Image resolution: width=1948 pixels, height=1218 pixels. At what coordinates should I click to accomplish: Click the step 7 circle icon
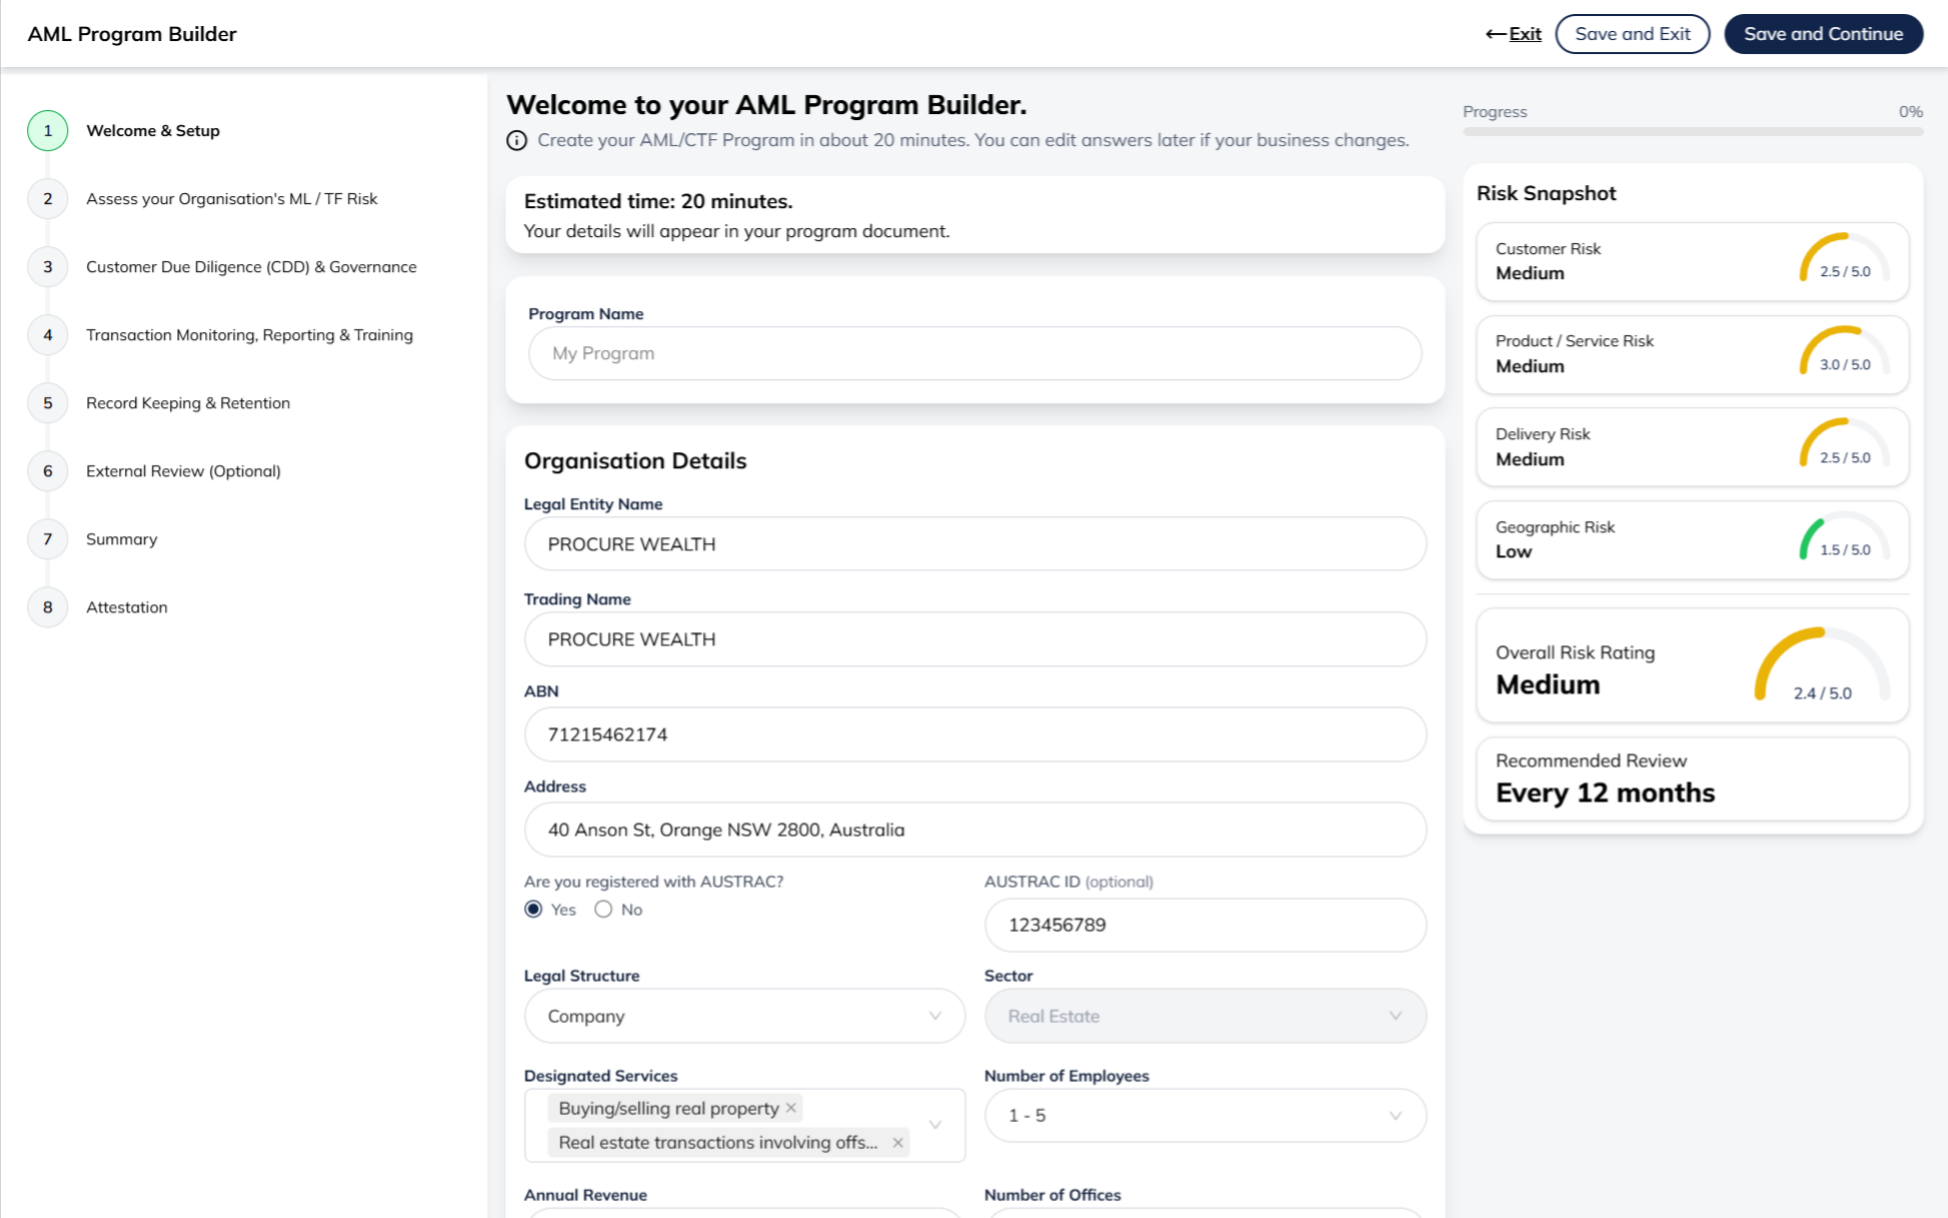(x=47, y=539)
